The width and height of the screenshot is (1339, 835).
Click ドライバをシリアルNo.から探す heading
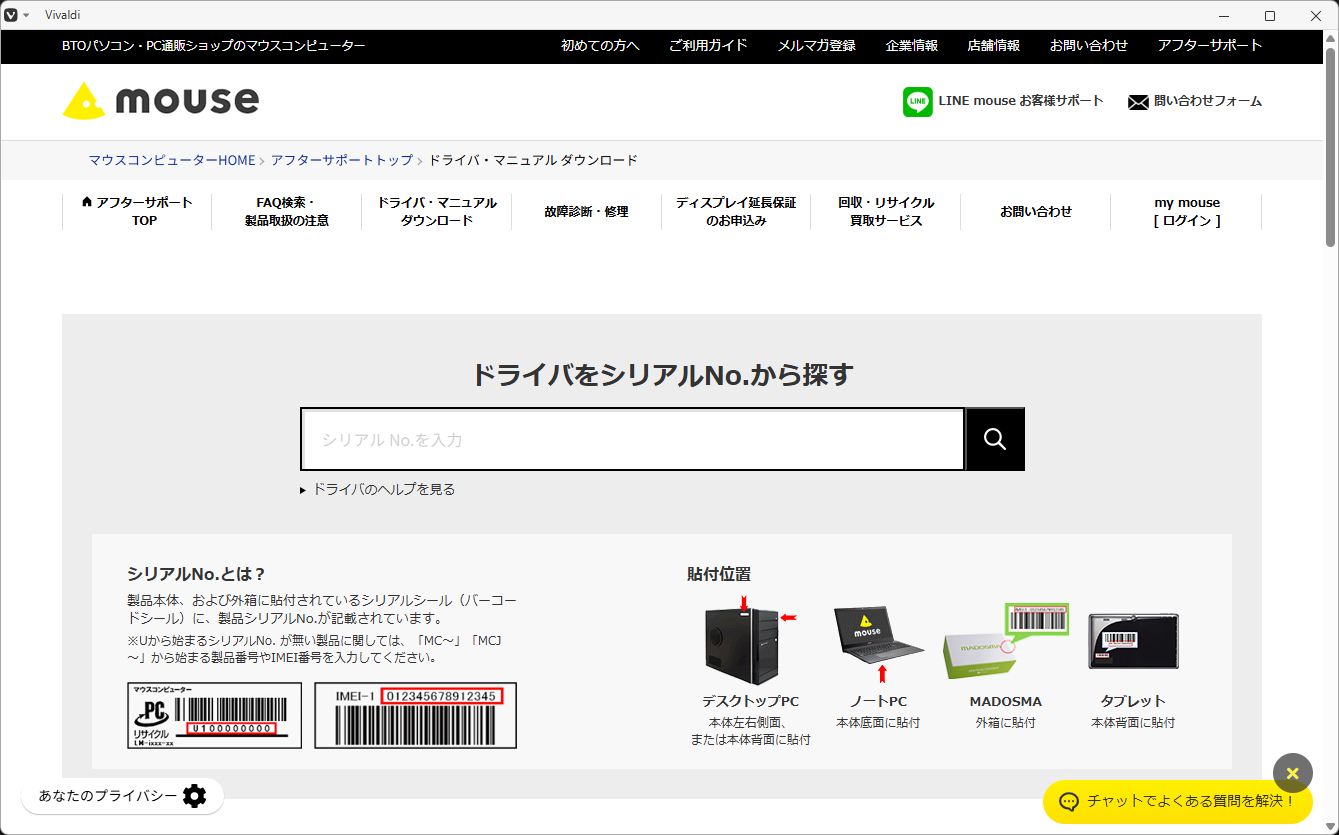661,375
